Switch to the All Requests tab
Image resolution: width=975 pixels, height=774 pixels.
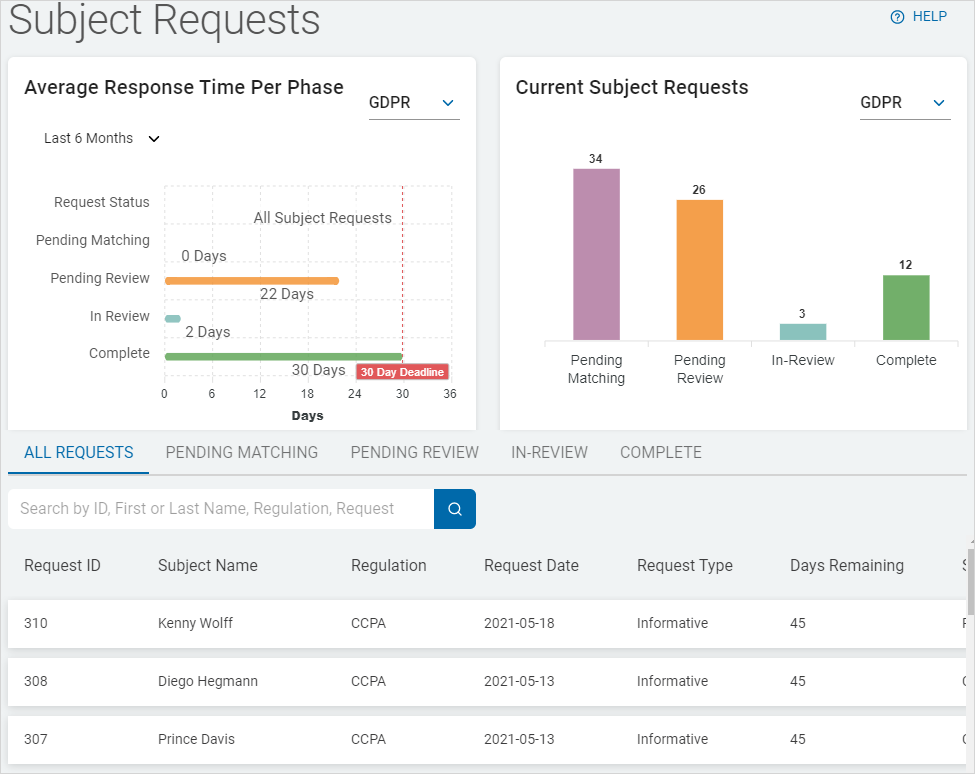79,453
